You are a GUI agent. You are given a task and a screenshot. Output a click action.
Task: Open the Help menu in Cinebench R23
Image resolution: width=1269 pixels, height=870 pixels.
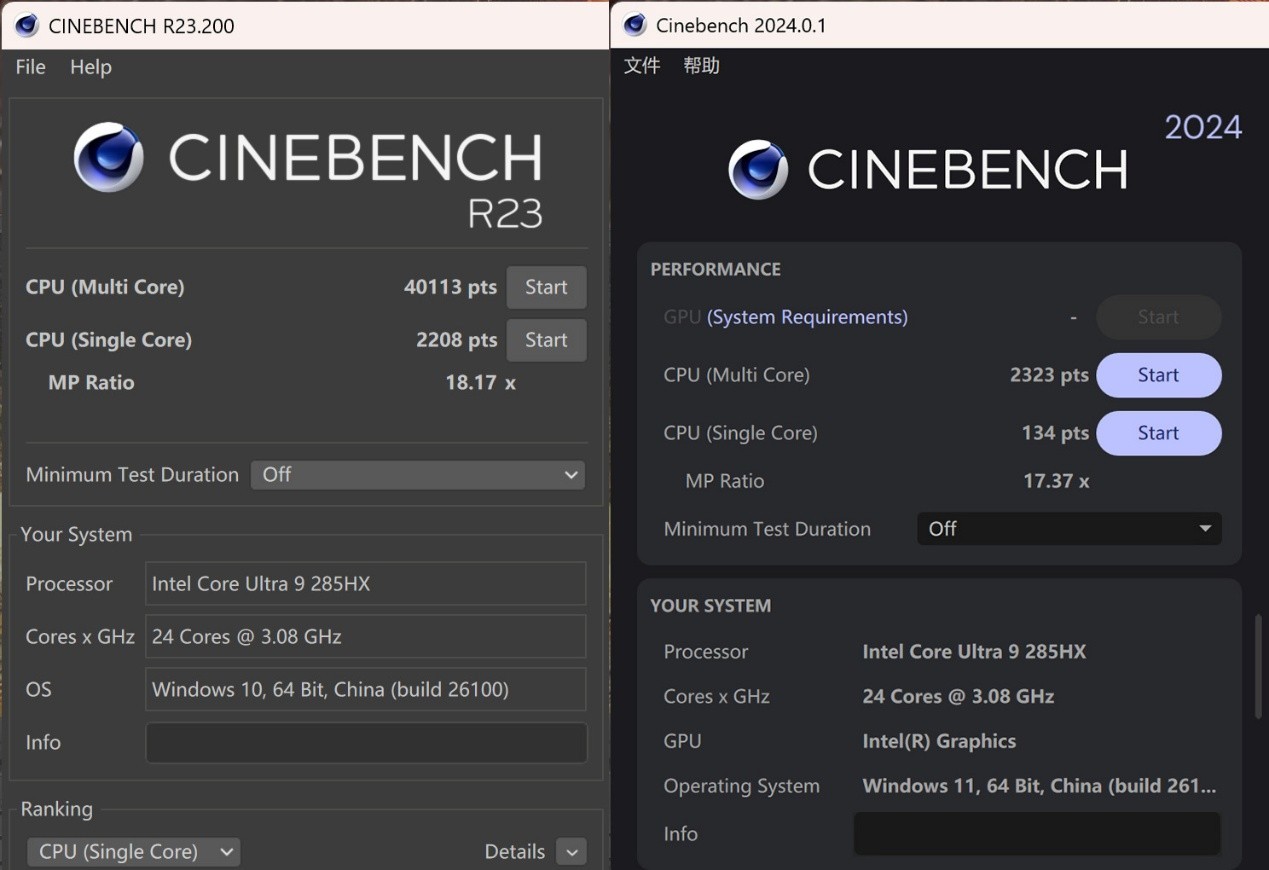click(90, 67)
